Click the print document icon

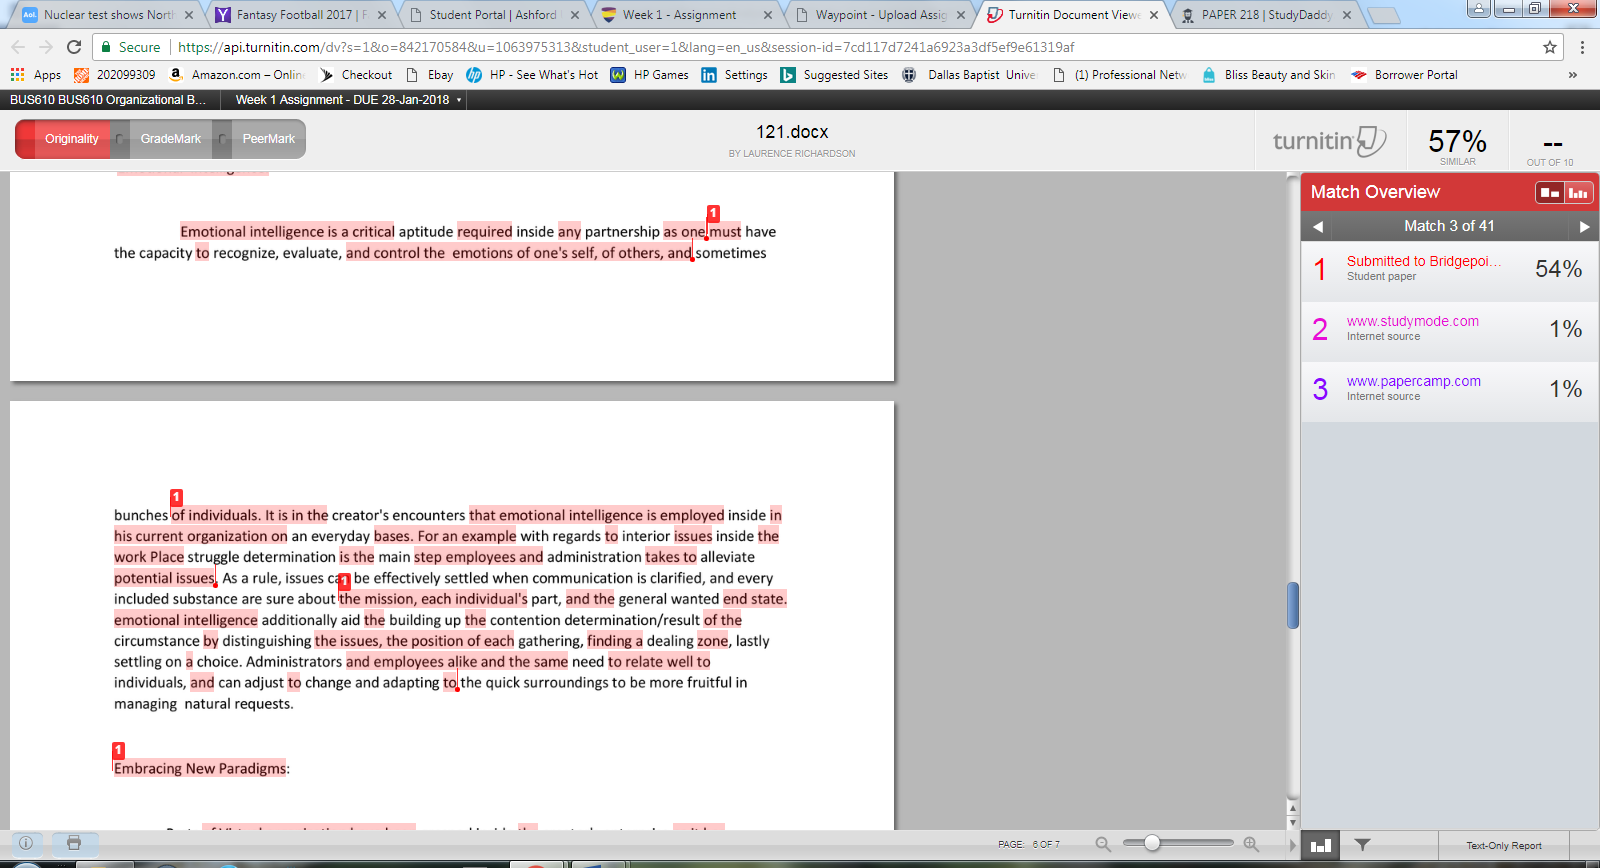[x=74, y=843]
